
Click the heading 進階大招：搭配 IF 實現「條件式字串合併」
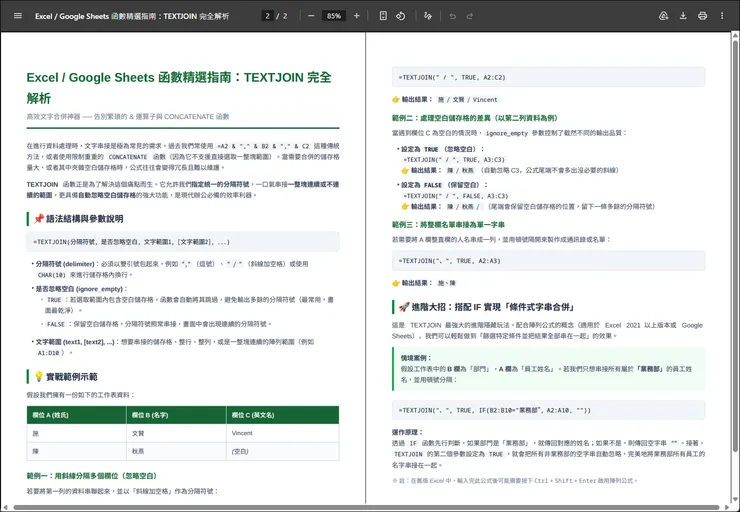493,307
